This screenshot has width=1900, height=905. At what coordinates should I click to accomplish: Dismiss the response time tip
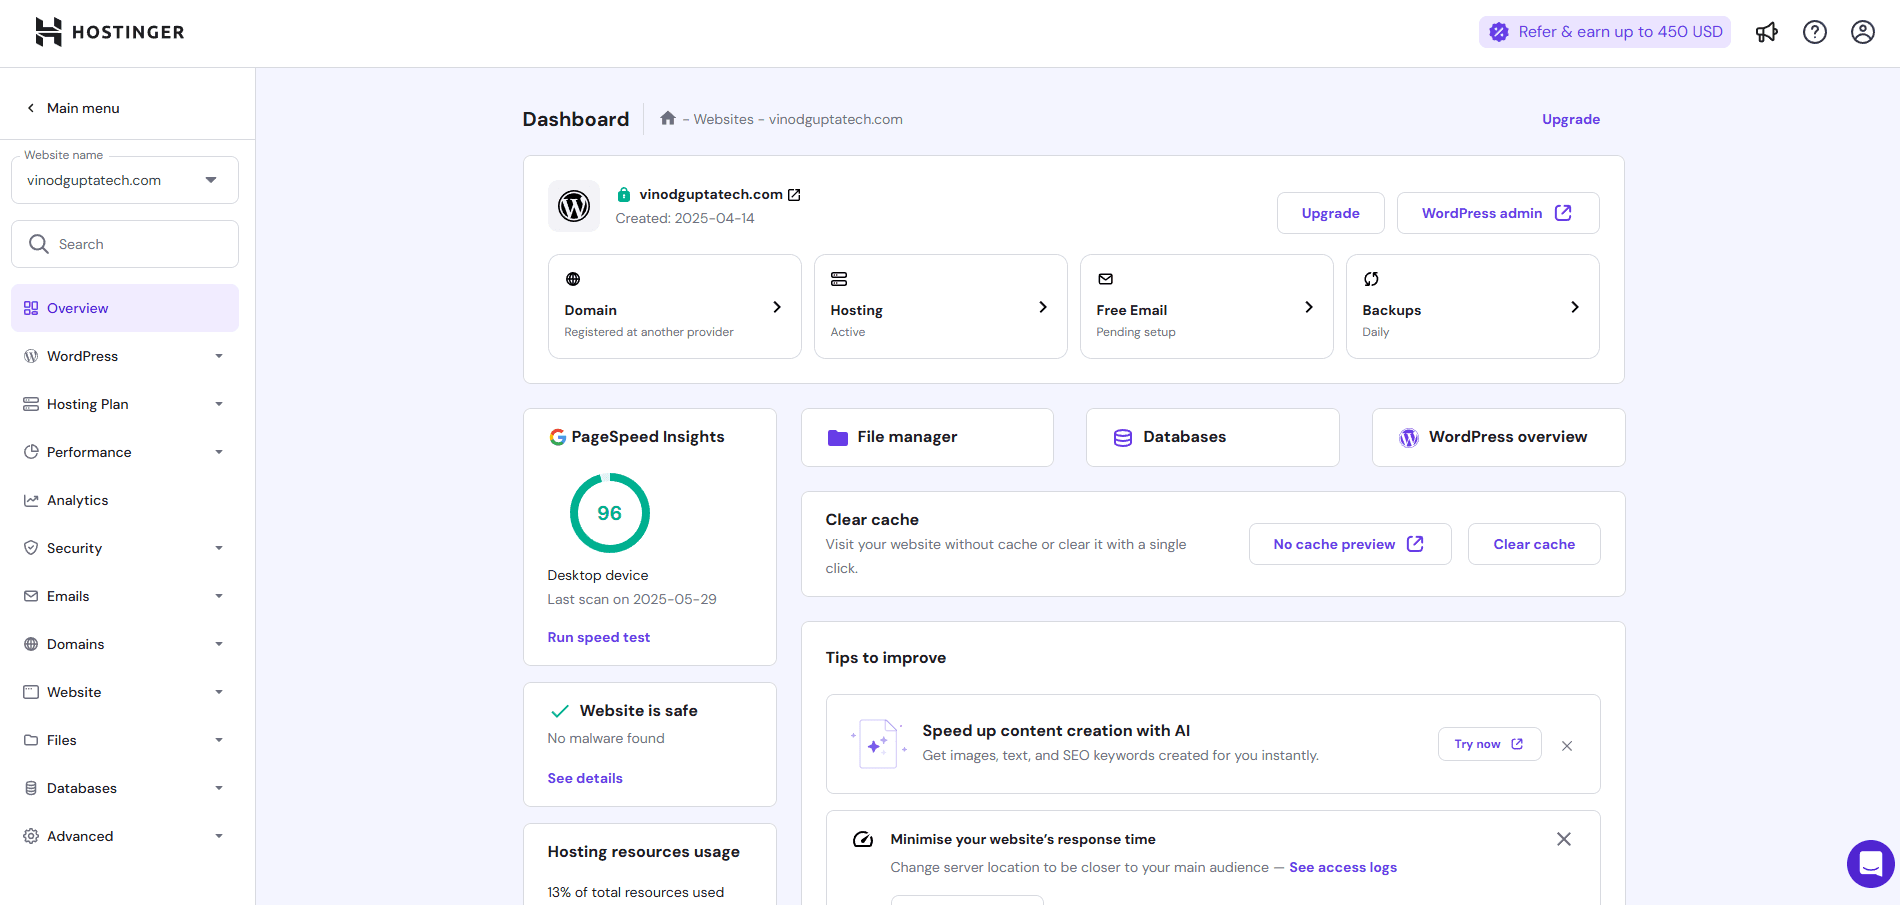(x=1564, y=839)
